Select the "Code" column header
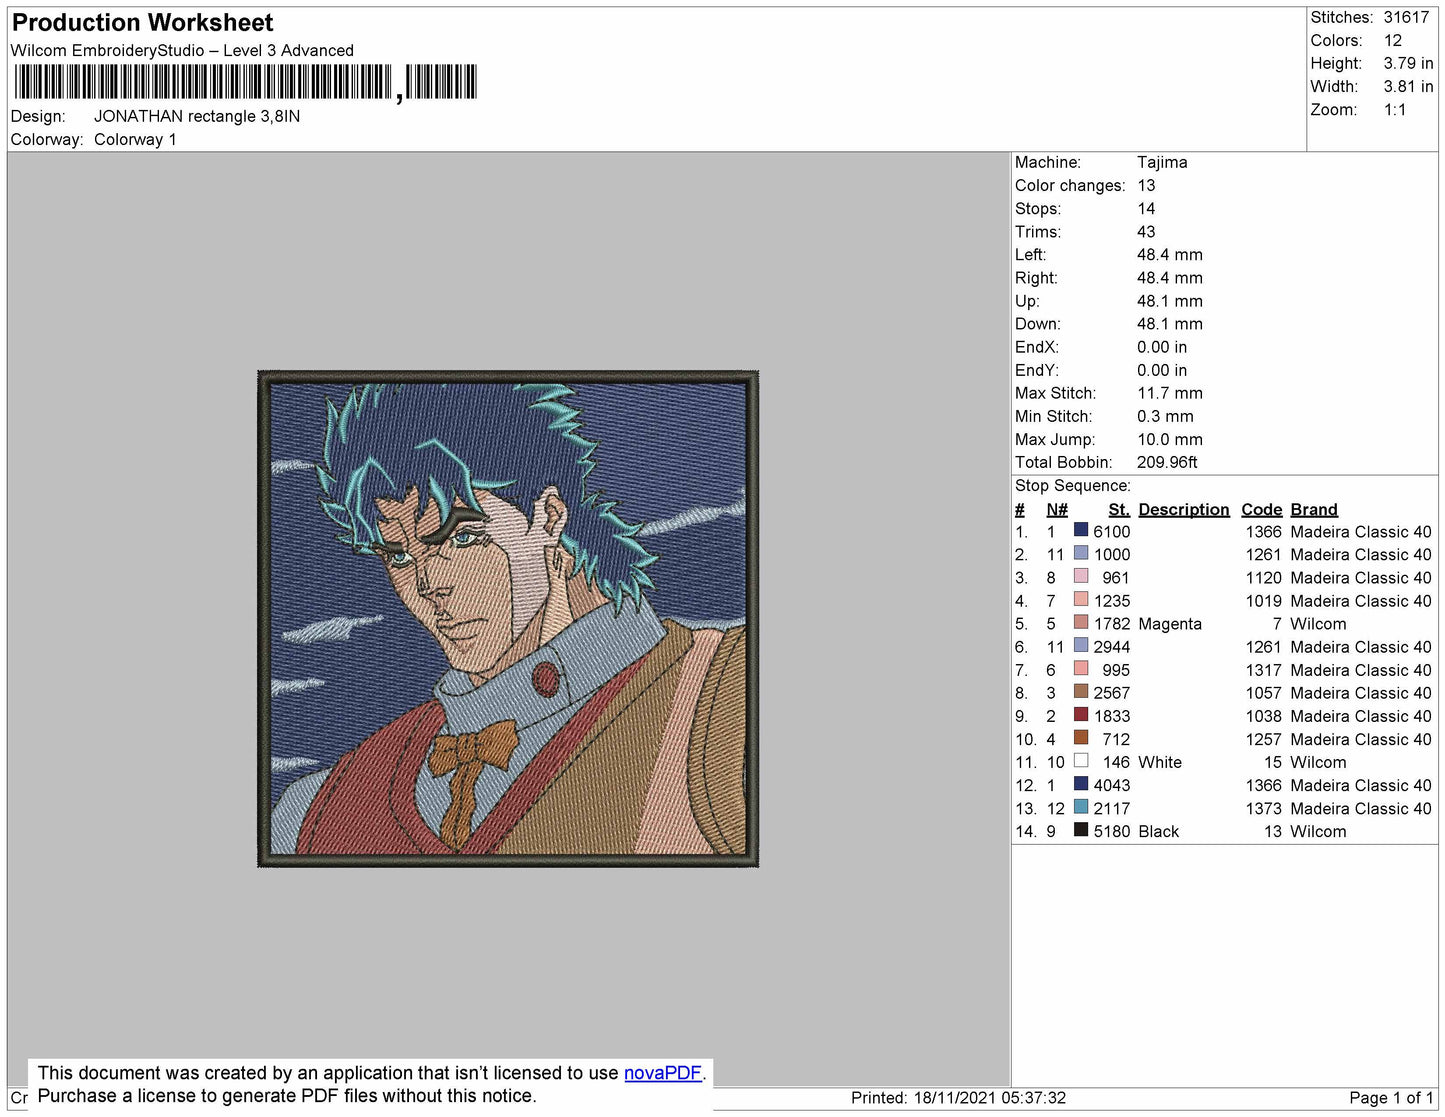The height and width of the screenshot is (1117, 1445). 1262,510
